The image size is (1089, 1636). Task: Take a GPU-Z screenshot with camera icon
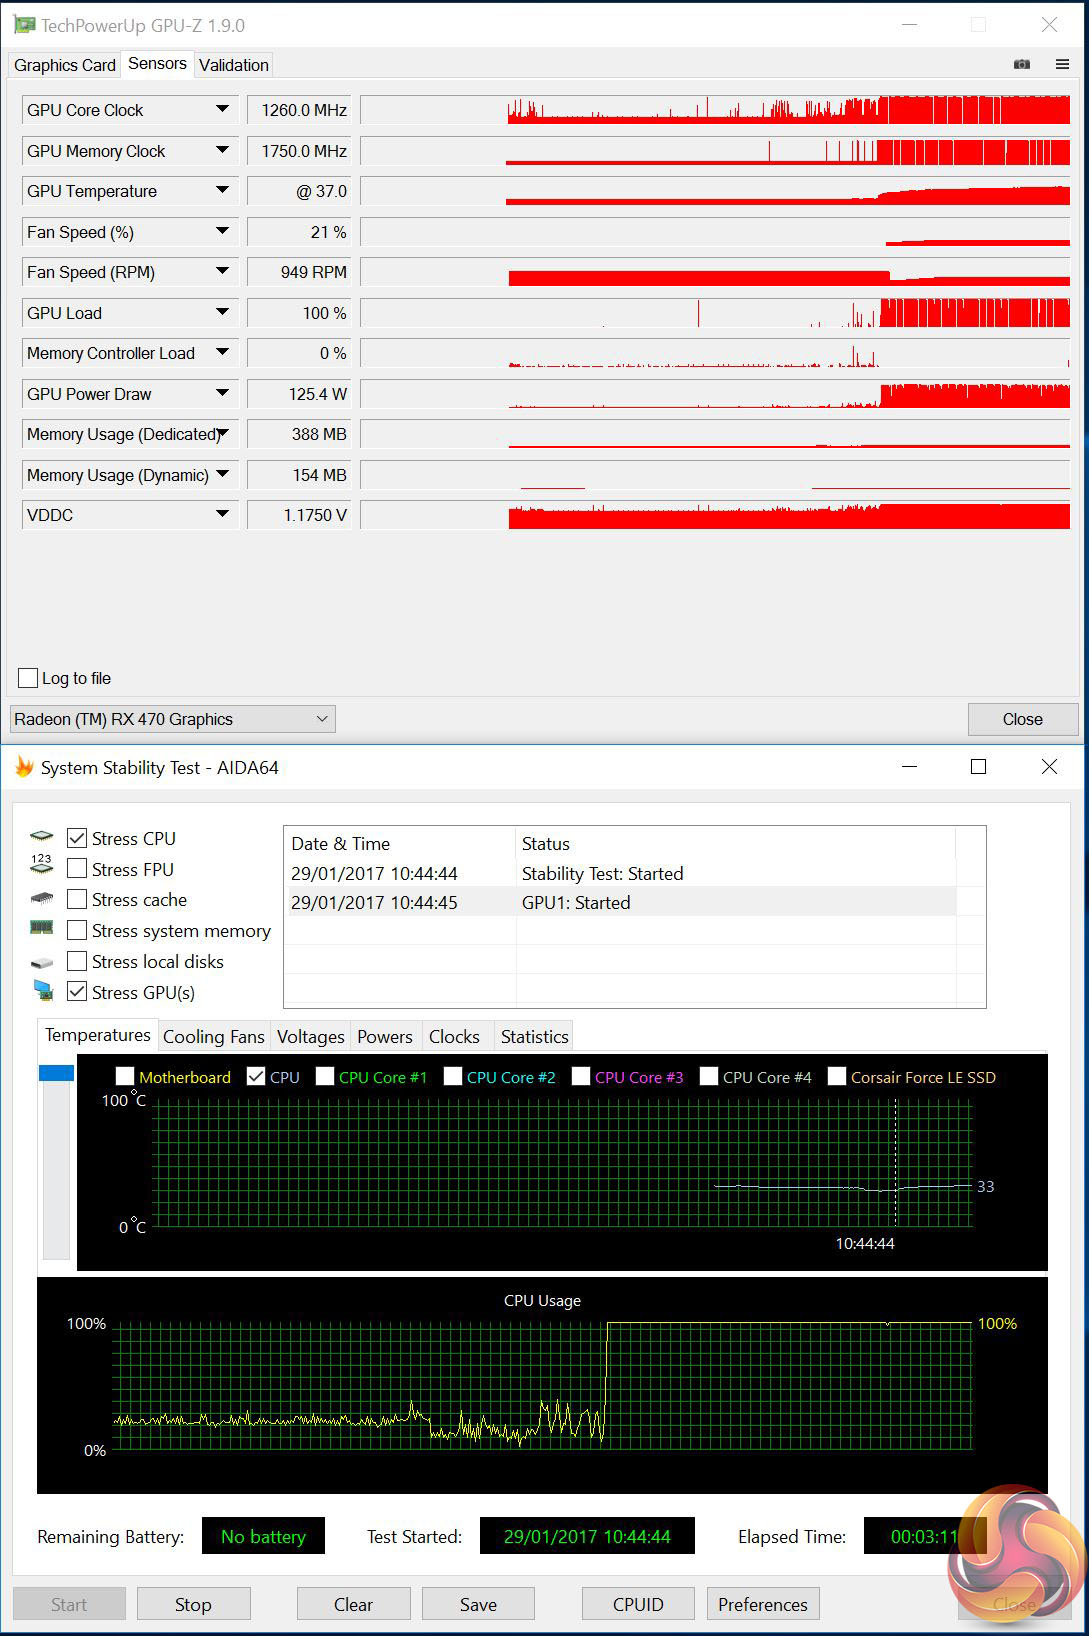1021,64
